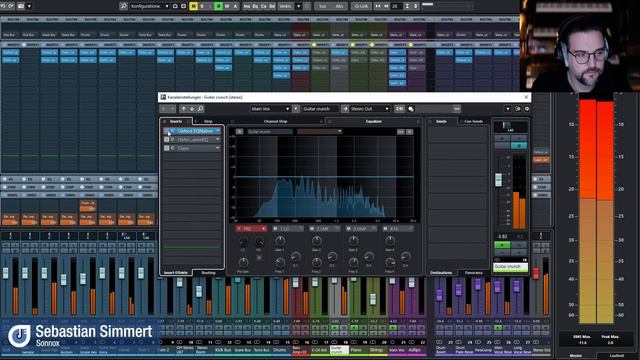Open Stereo Out output routing dropdown
Viewport: 640px width, 360px height.
(x=370, y=109)
